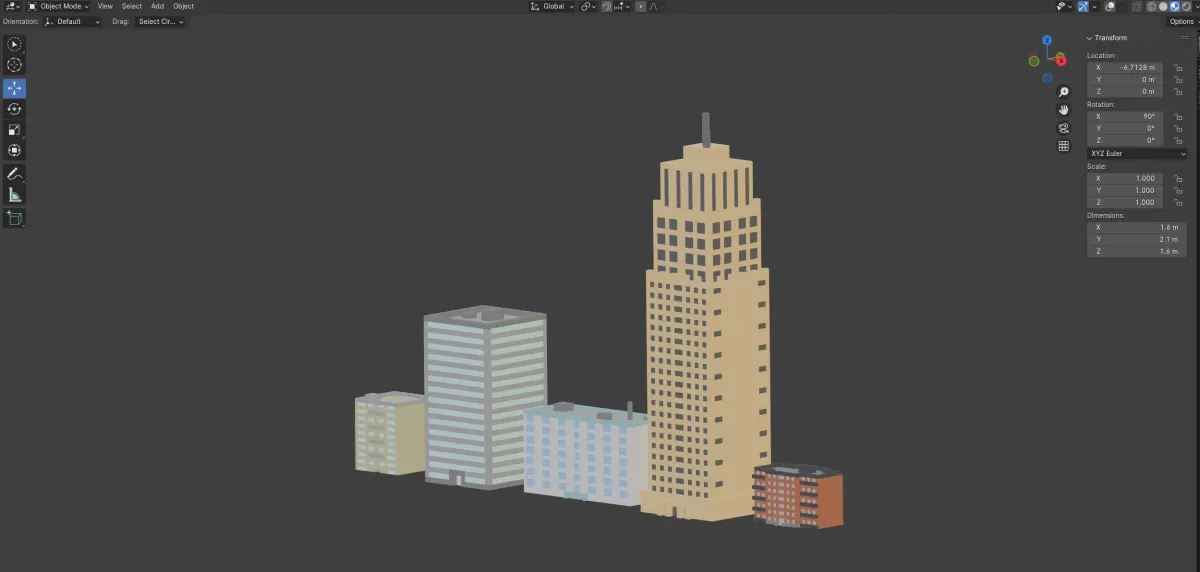Screen dimensions: 1200x572
Task: Open the XYZ Euler rotation mode dropdown
Action: click(1137, 154)
